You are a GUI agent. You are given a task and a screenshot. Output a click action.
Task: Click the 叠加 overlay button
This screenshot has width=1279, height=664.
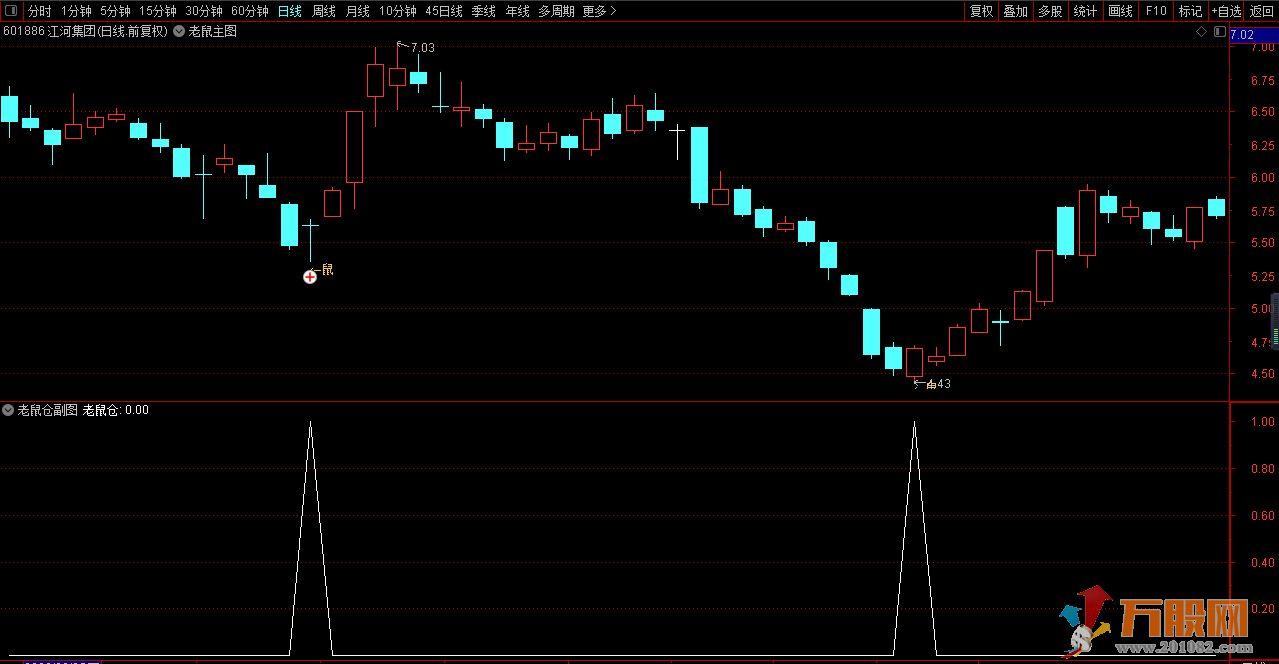point(1016,11)
